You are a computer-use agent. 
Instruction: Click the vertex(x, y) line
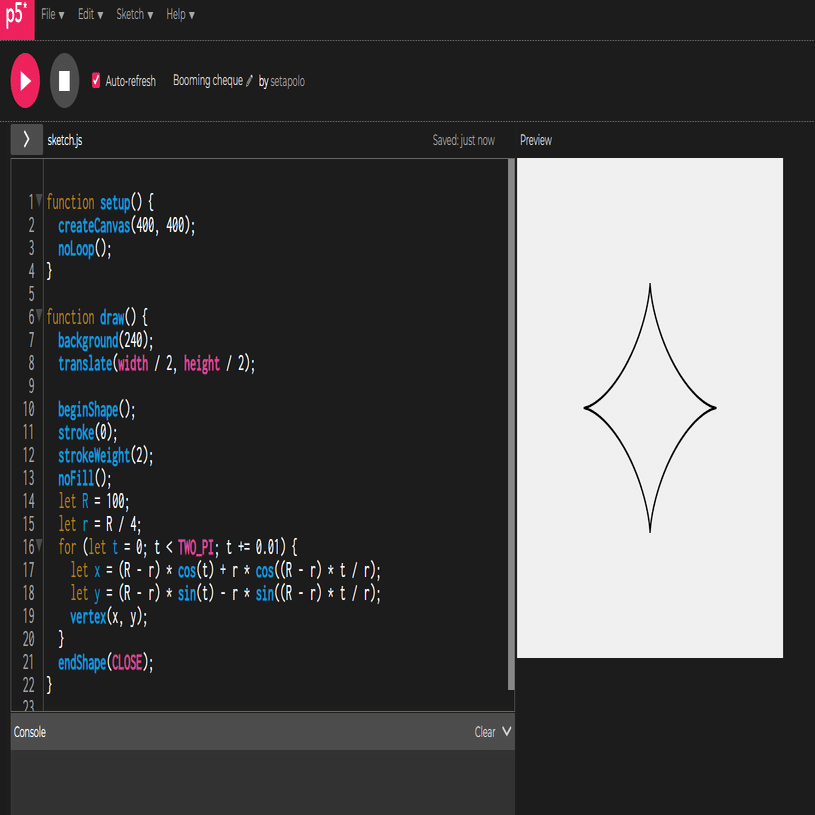(x=109, y=616)
